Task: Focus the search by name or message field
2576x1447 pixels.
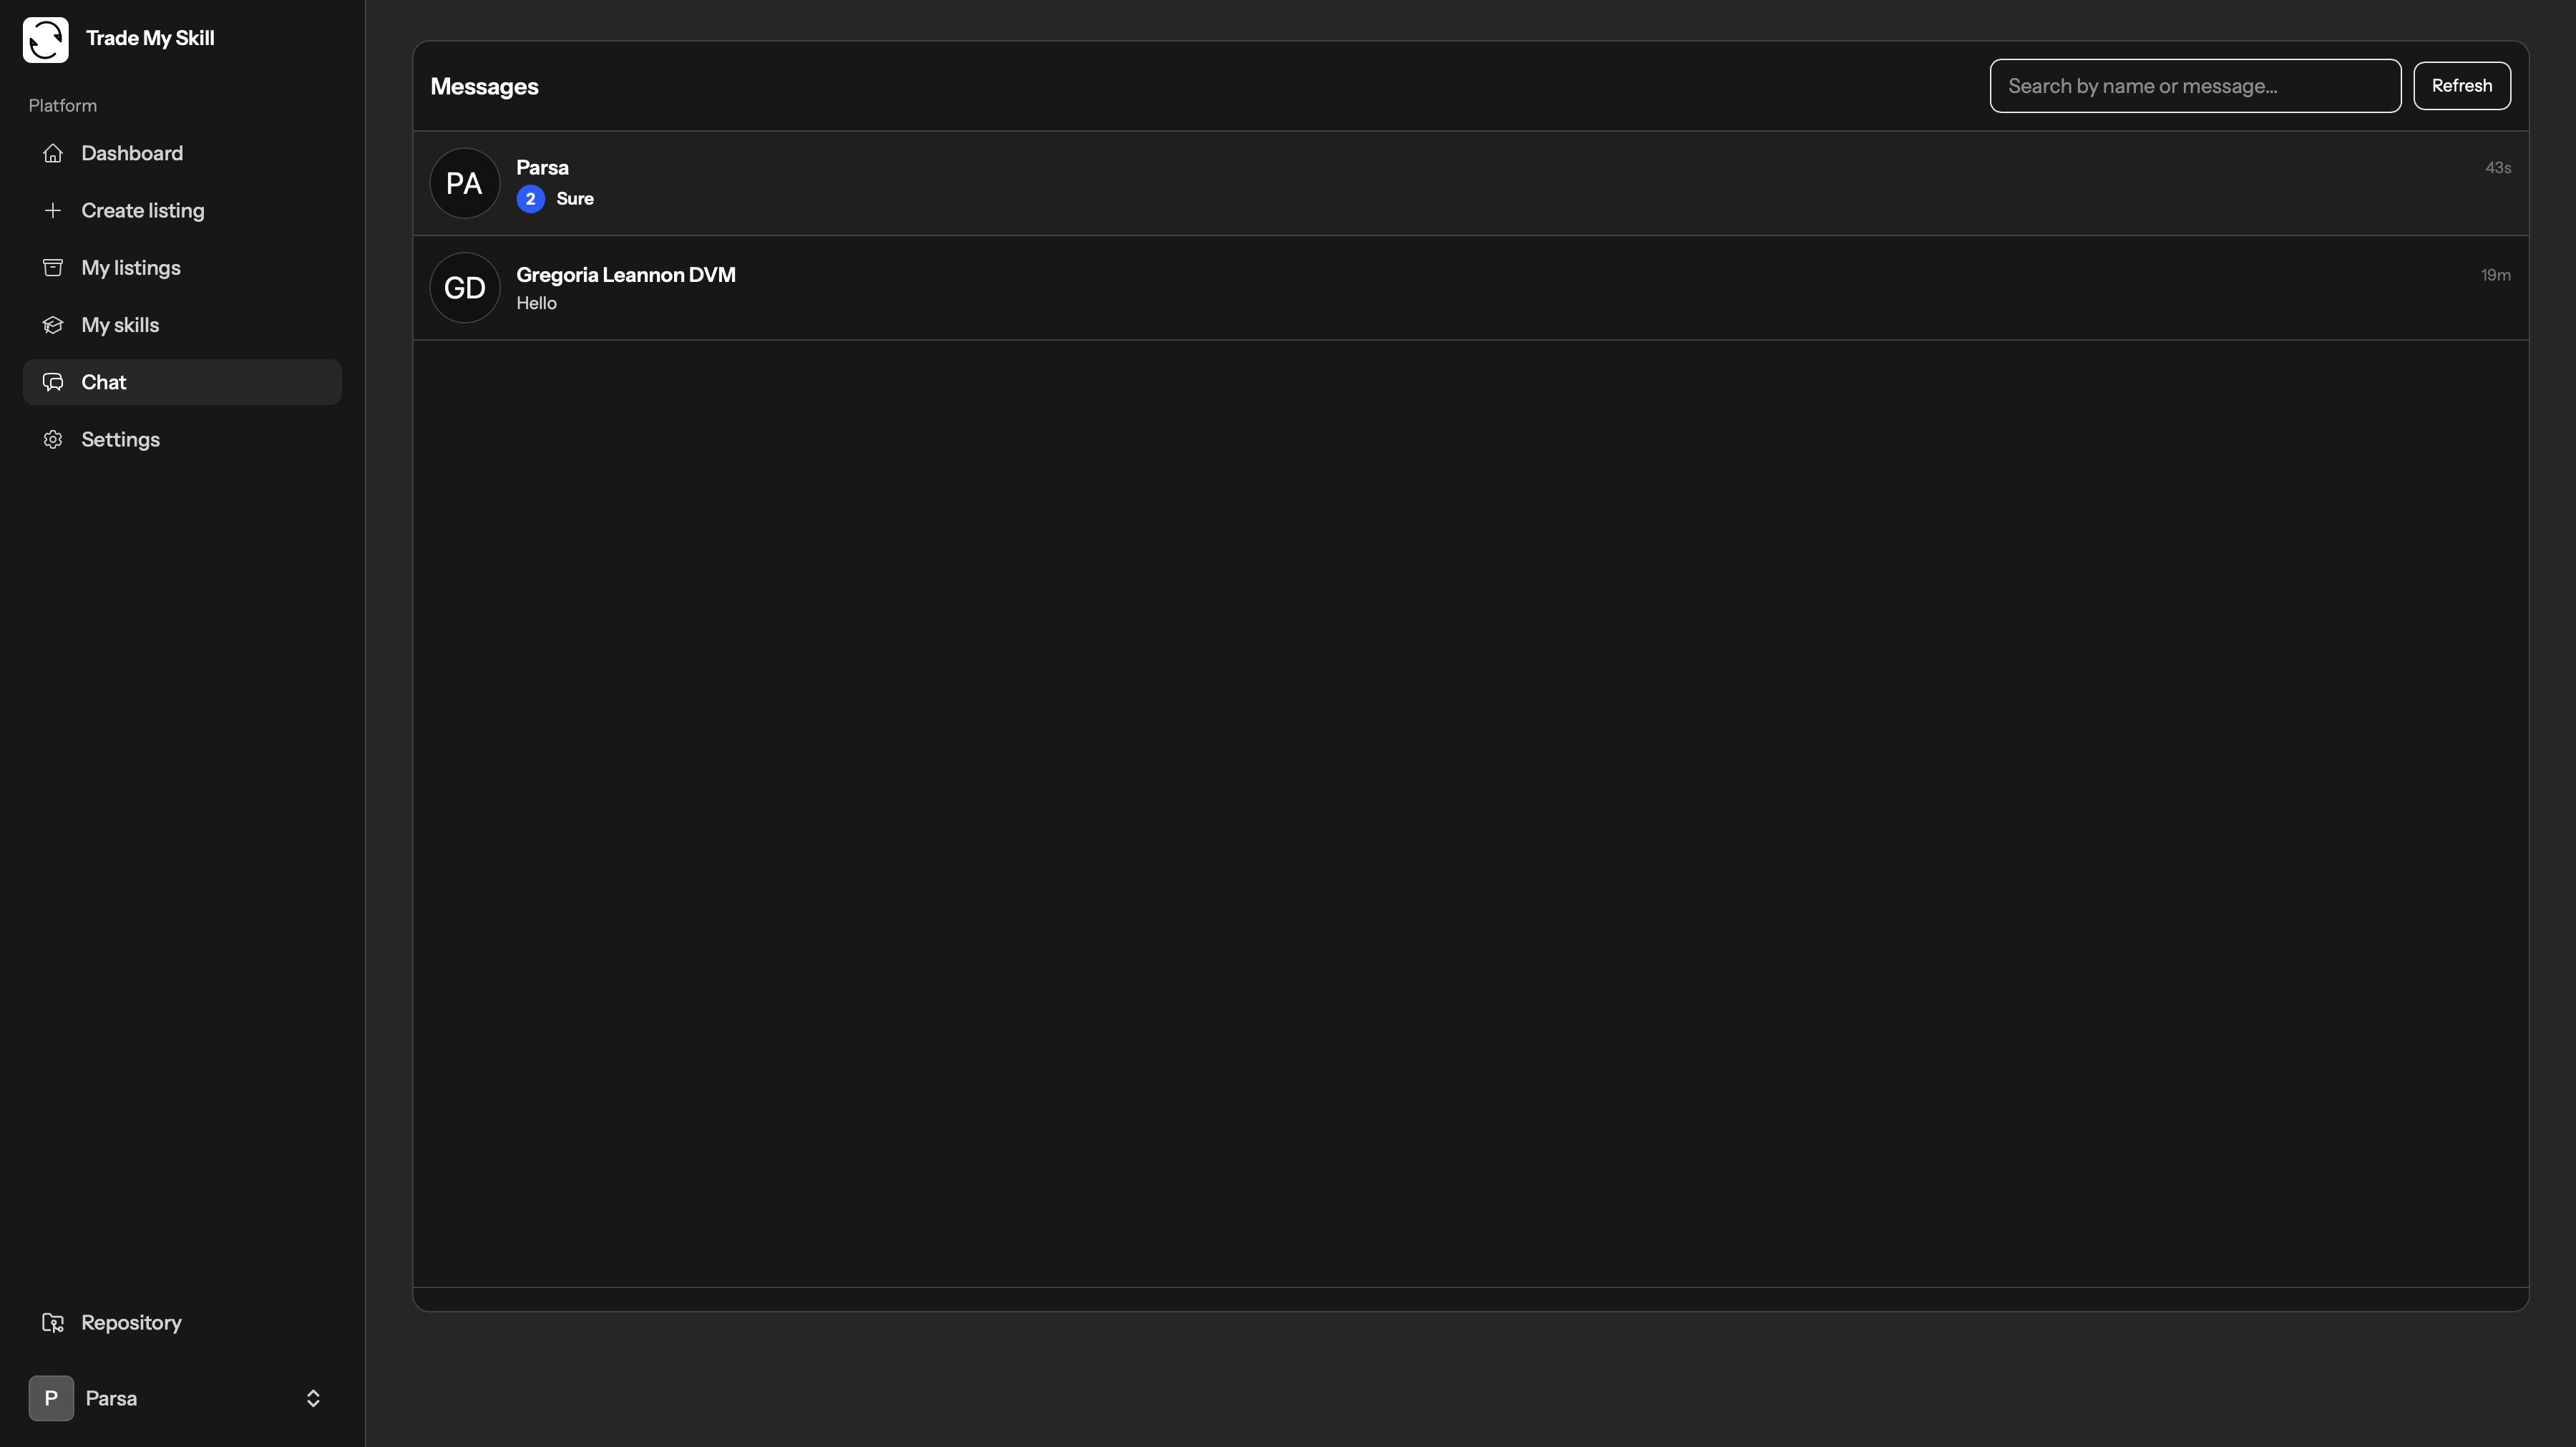Action: [2194, 86]
